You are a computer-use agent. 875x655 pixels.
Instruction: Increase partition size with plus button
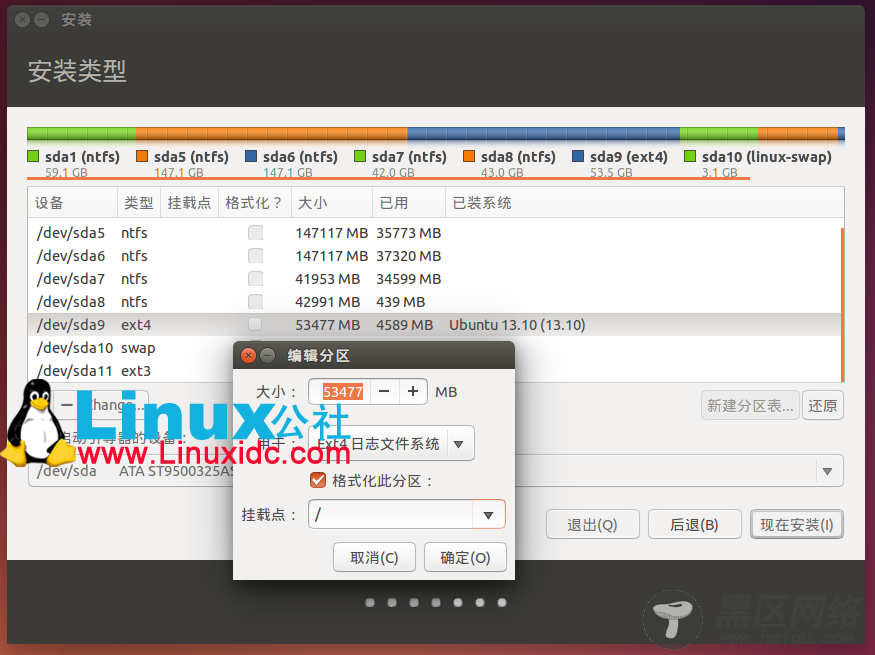pos(413,392)
